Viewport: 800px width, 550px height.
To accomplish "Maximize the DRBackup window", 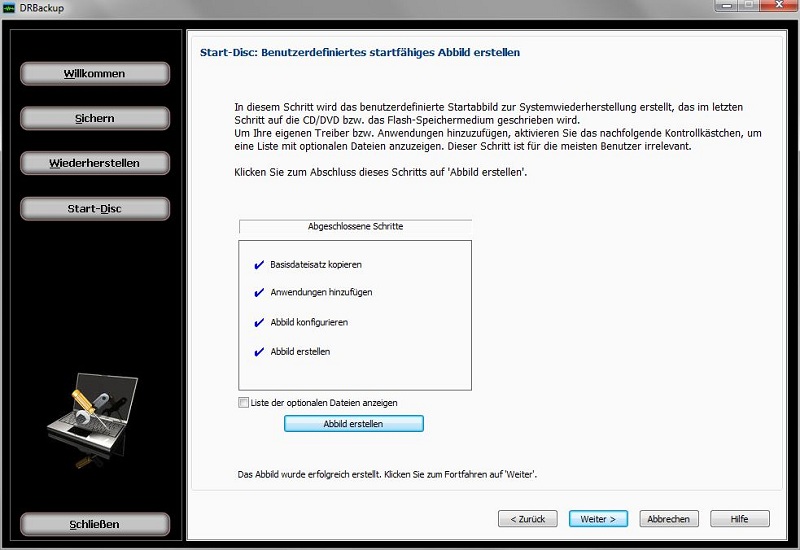I will coord(748,5).
